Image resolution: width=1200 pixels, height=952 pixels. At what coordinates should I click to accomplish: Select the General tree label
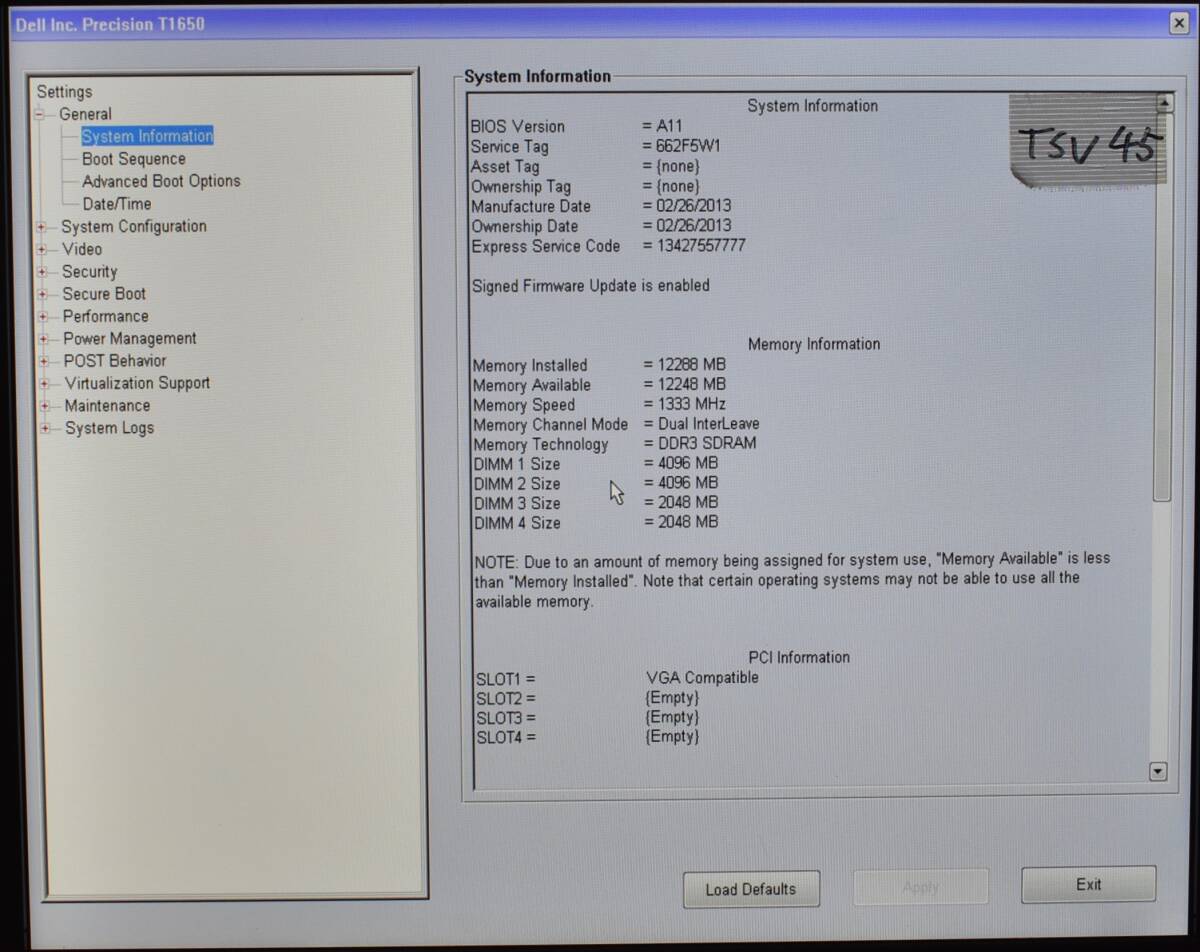(x=85, y=114)
